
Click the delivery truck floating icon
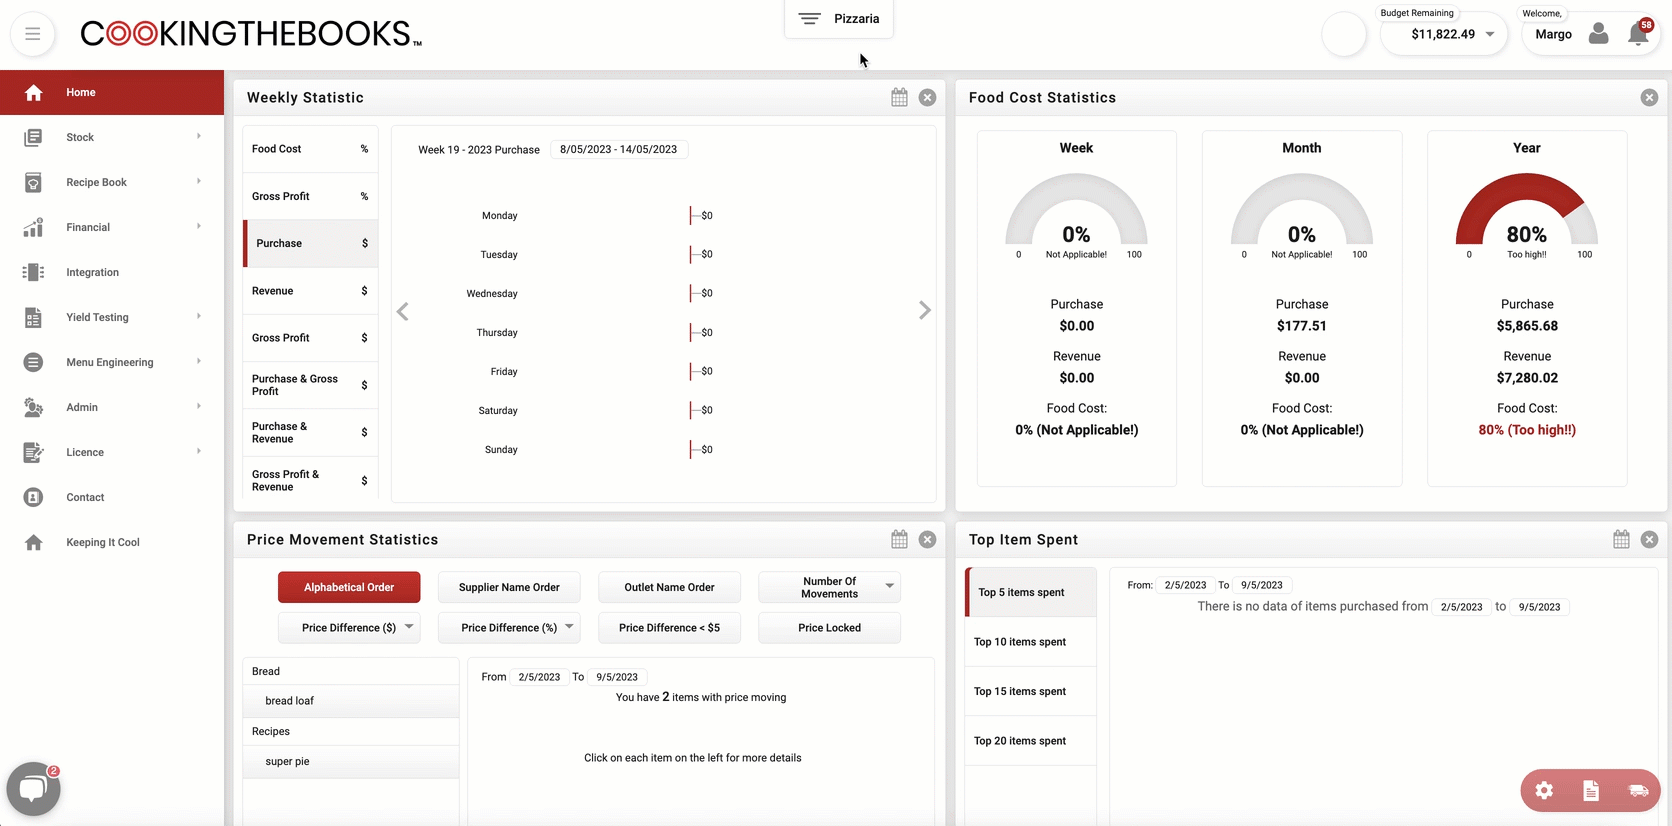[x=1637, y=791]
